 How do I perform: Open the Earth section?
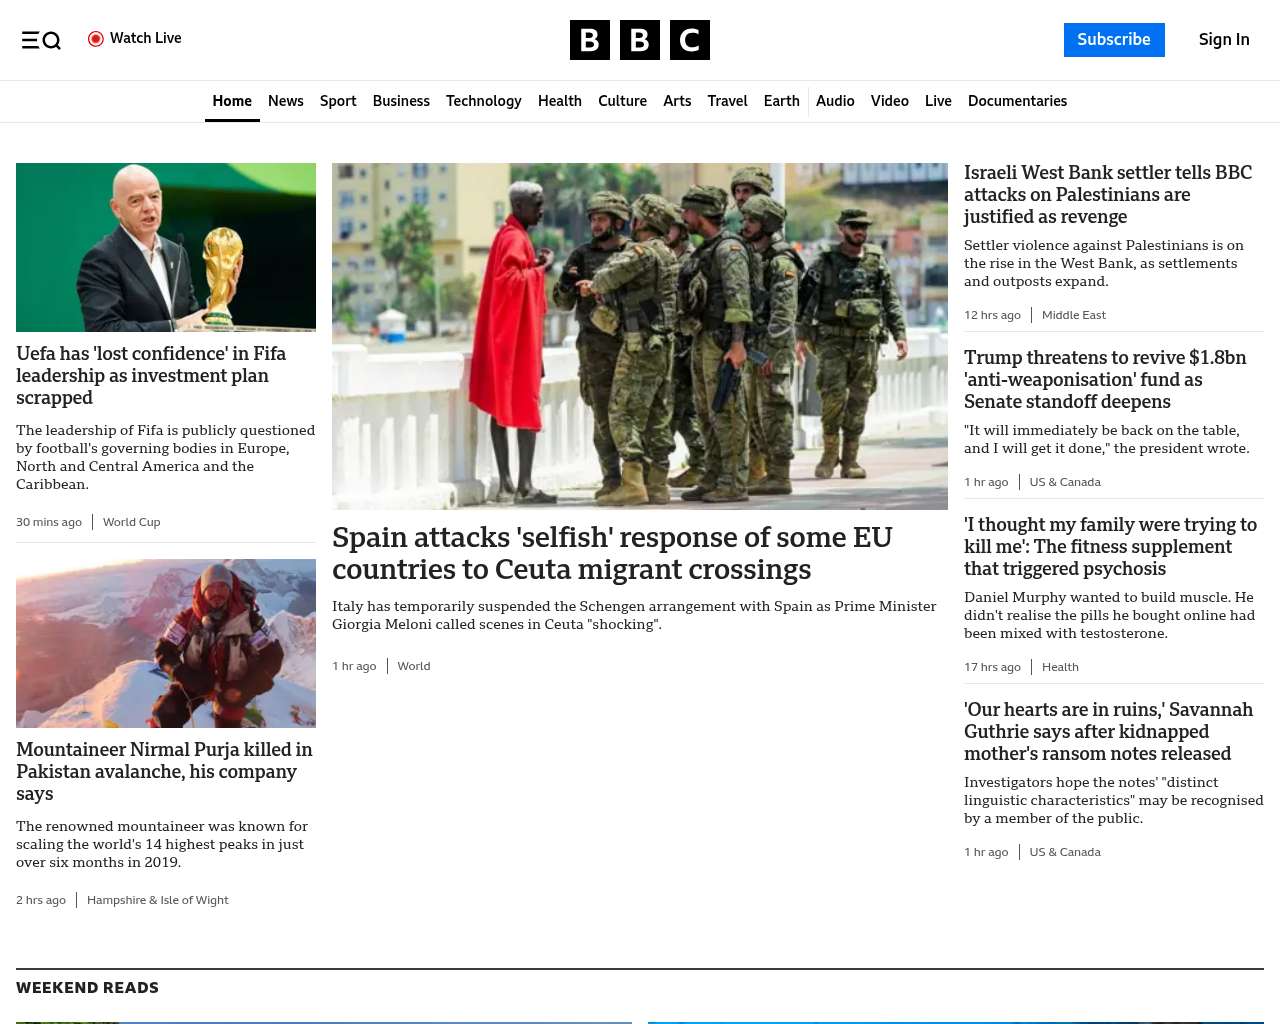pyautogui.click(x=781, y=101)
